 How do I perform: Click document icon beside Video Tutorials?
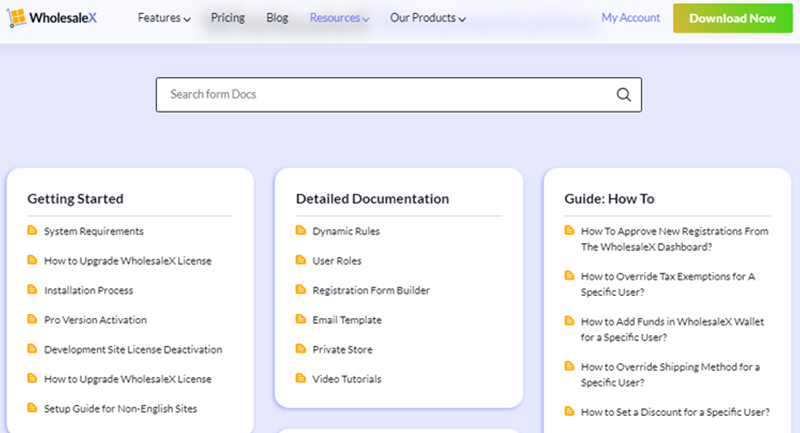point(301,378)
